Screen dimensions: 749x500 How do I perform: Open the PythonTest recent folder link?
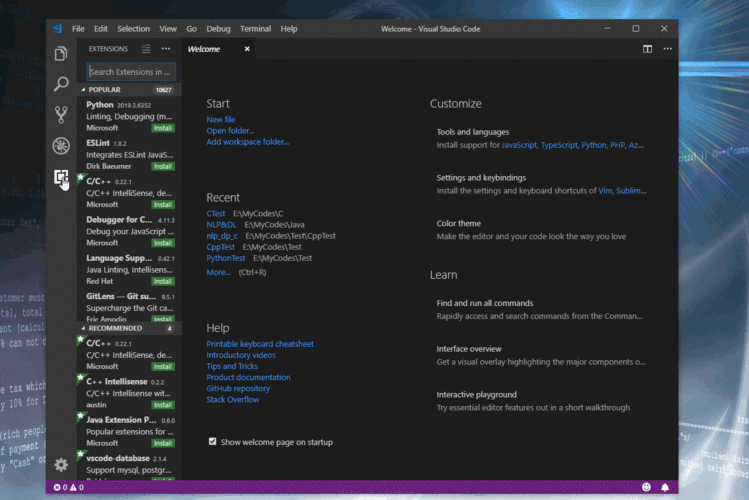pos(225,257)
